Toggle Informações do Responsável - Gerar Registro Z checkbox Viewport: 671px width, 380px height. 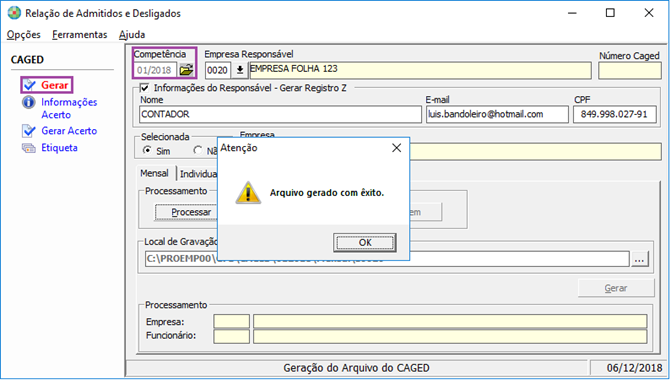tap(145, 88)
